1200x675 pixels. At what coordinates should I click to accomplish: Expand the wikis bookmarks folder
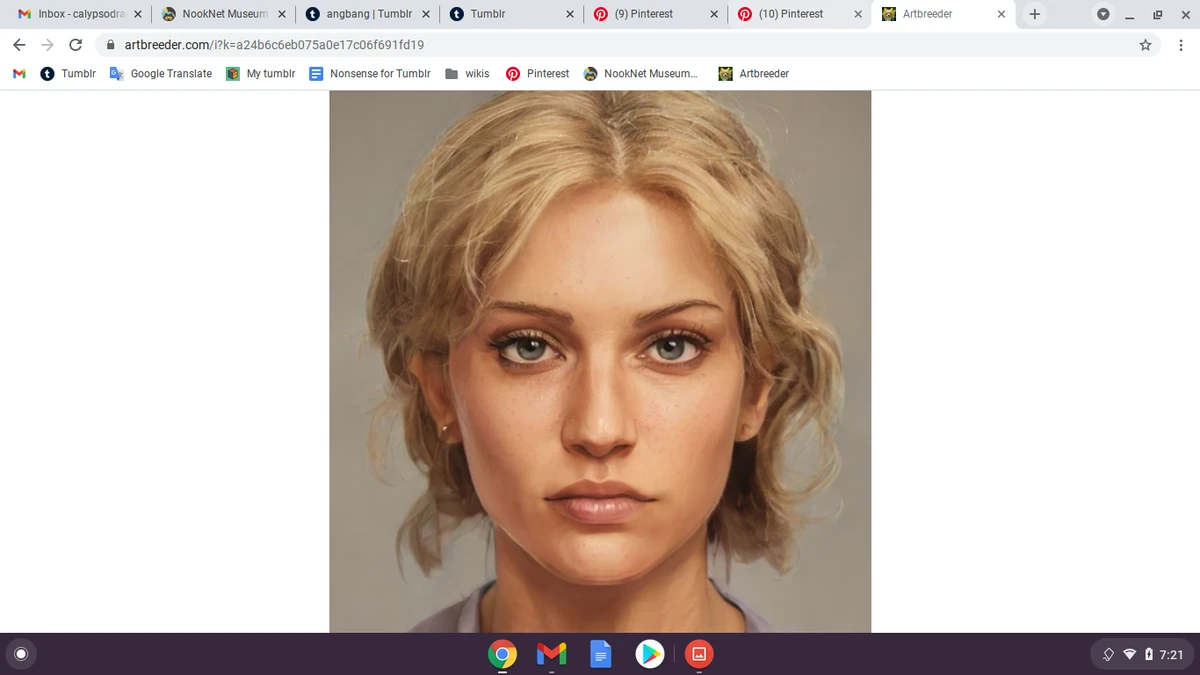(467, 73)
